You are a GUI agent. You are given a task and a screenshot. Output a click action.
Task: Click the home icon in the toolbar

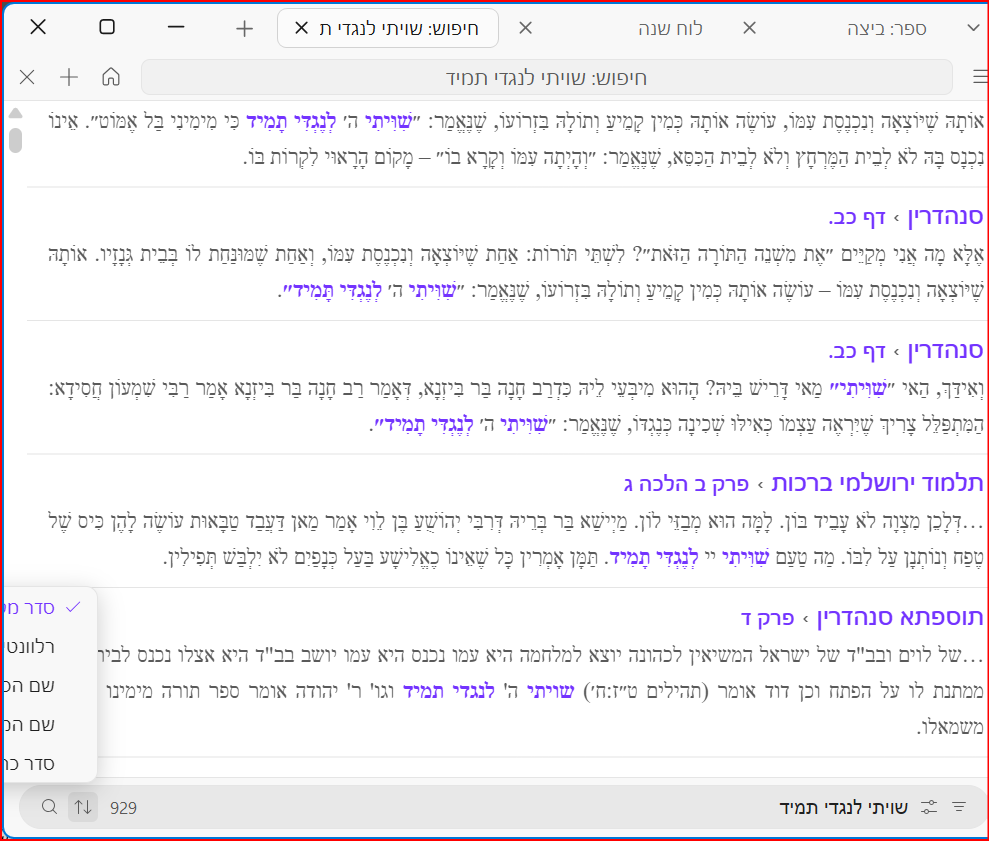tap(111, 77)
